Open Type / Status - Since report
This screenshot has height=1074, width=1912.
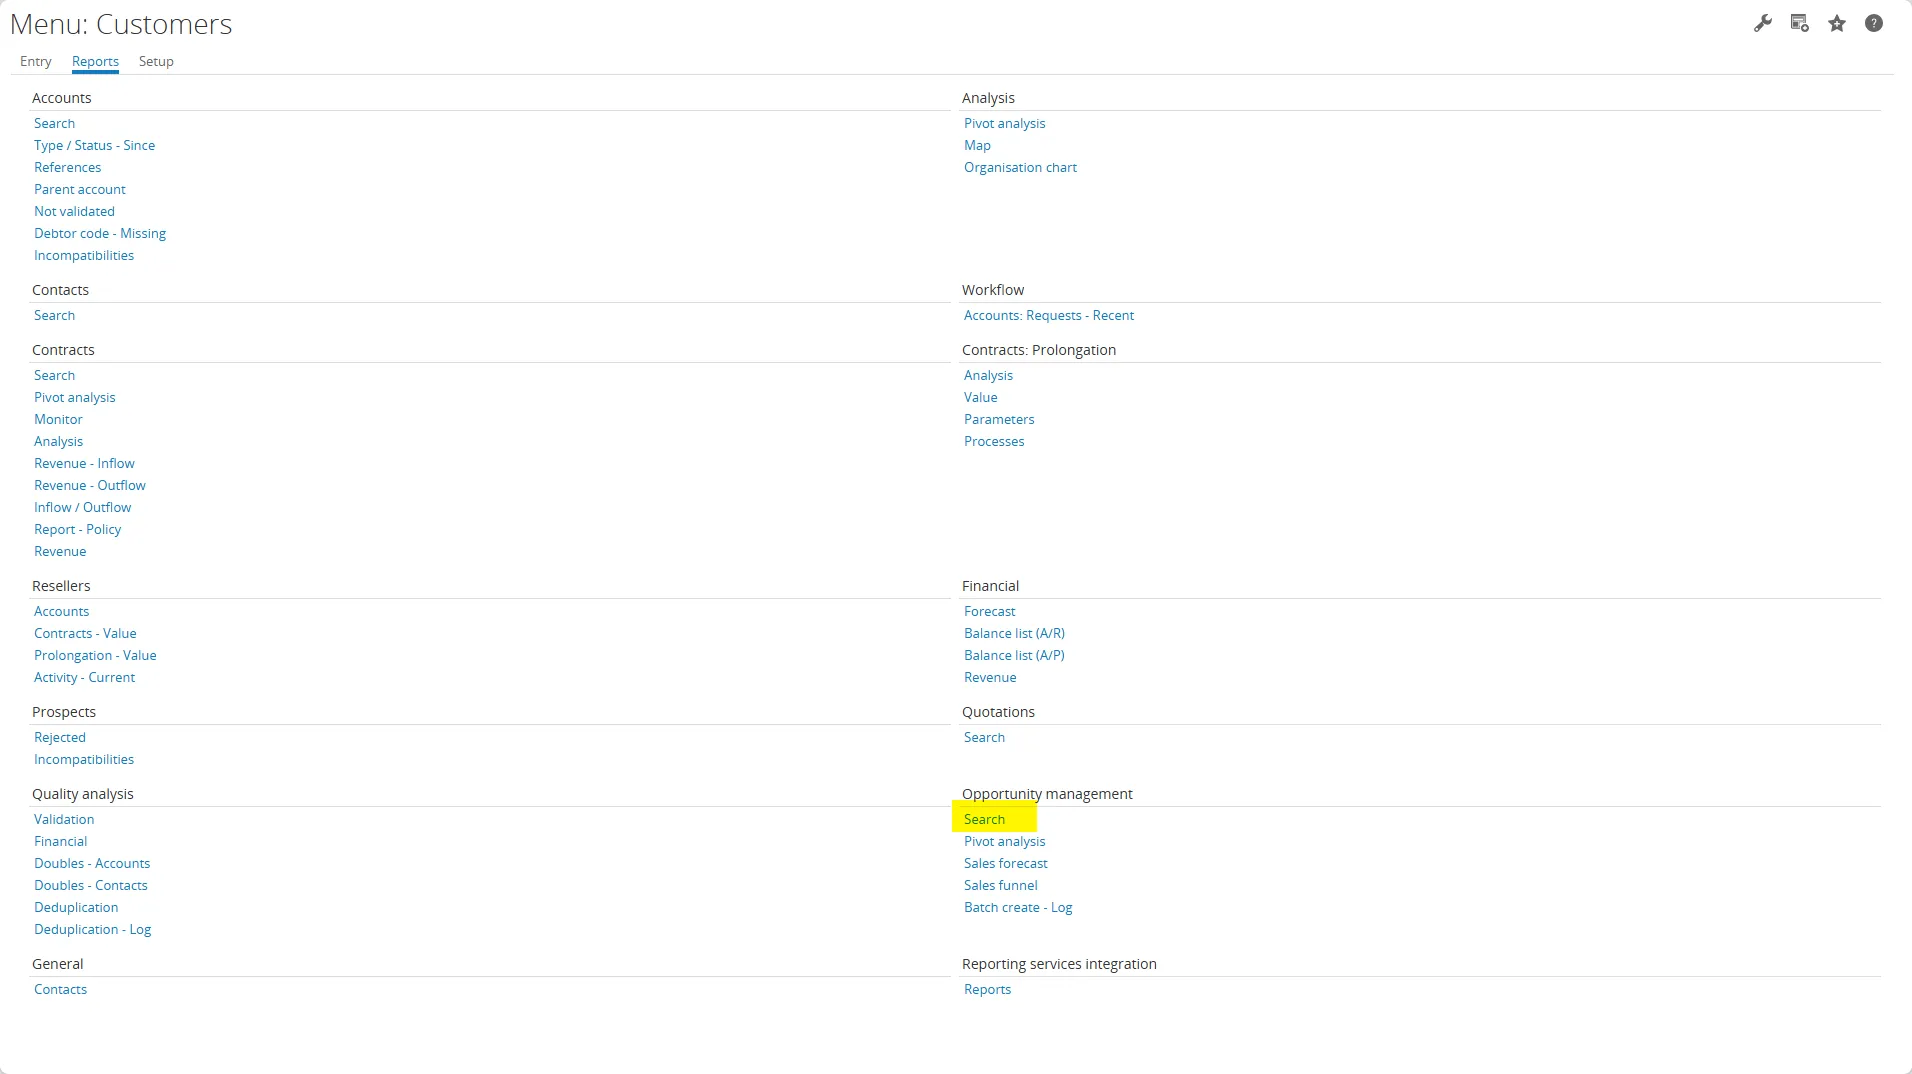point(94,145)
